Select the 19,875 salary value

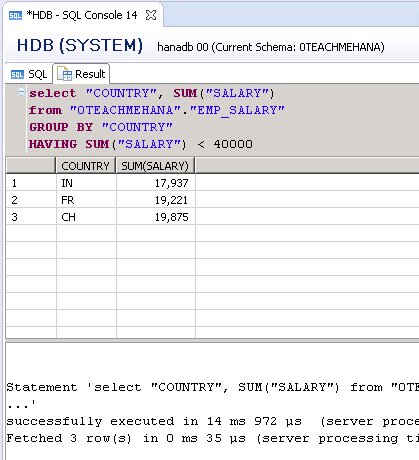pyautogui.click(x=156, y=217)
